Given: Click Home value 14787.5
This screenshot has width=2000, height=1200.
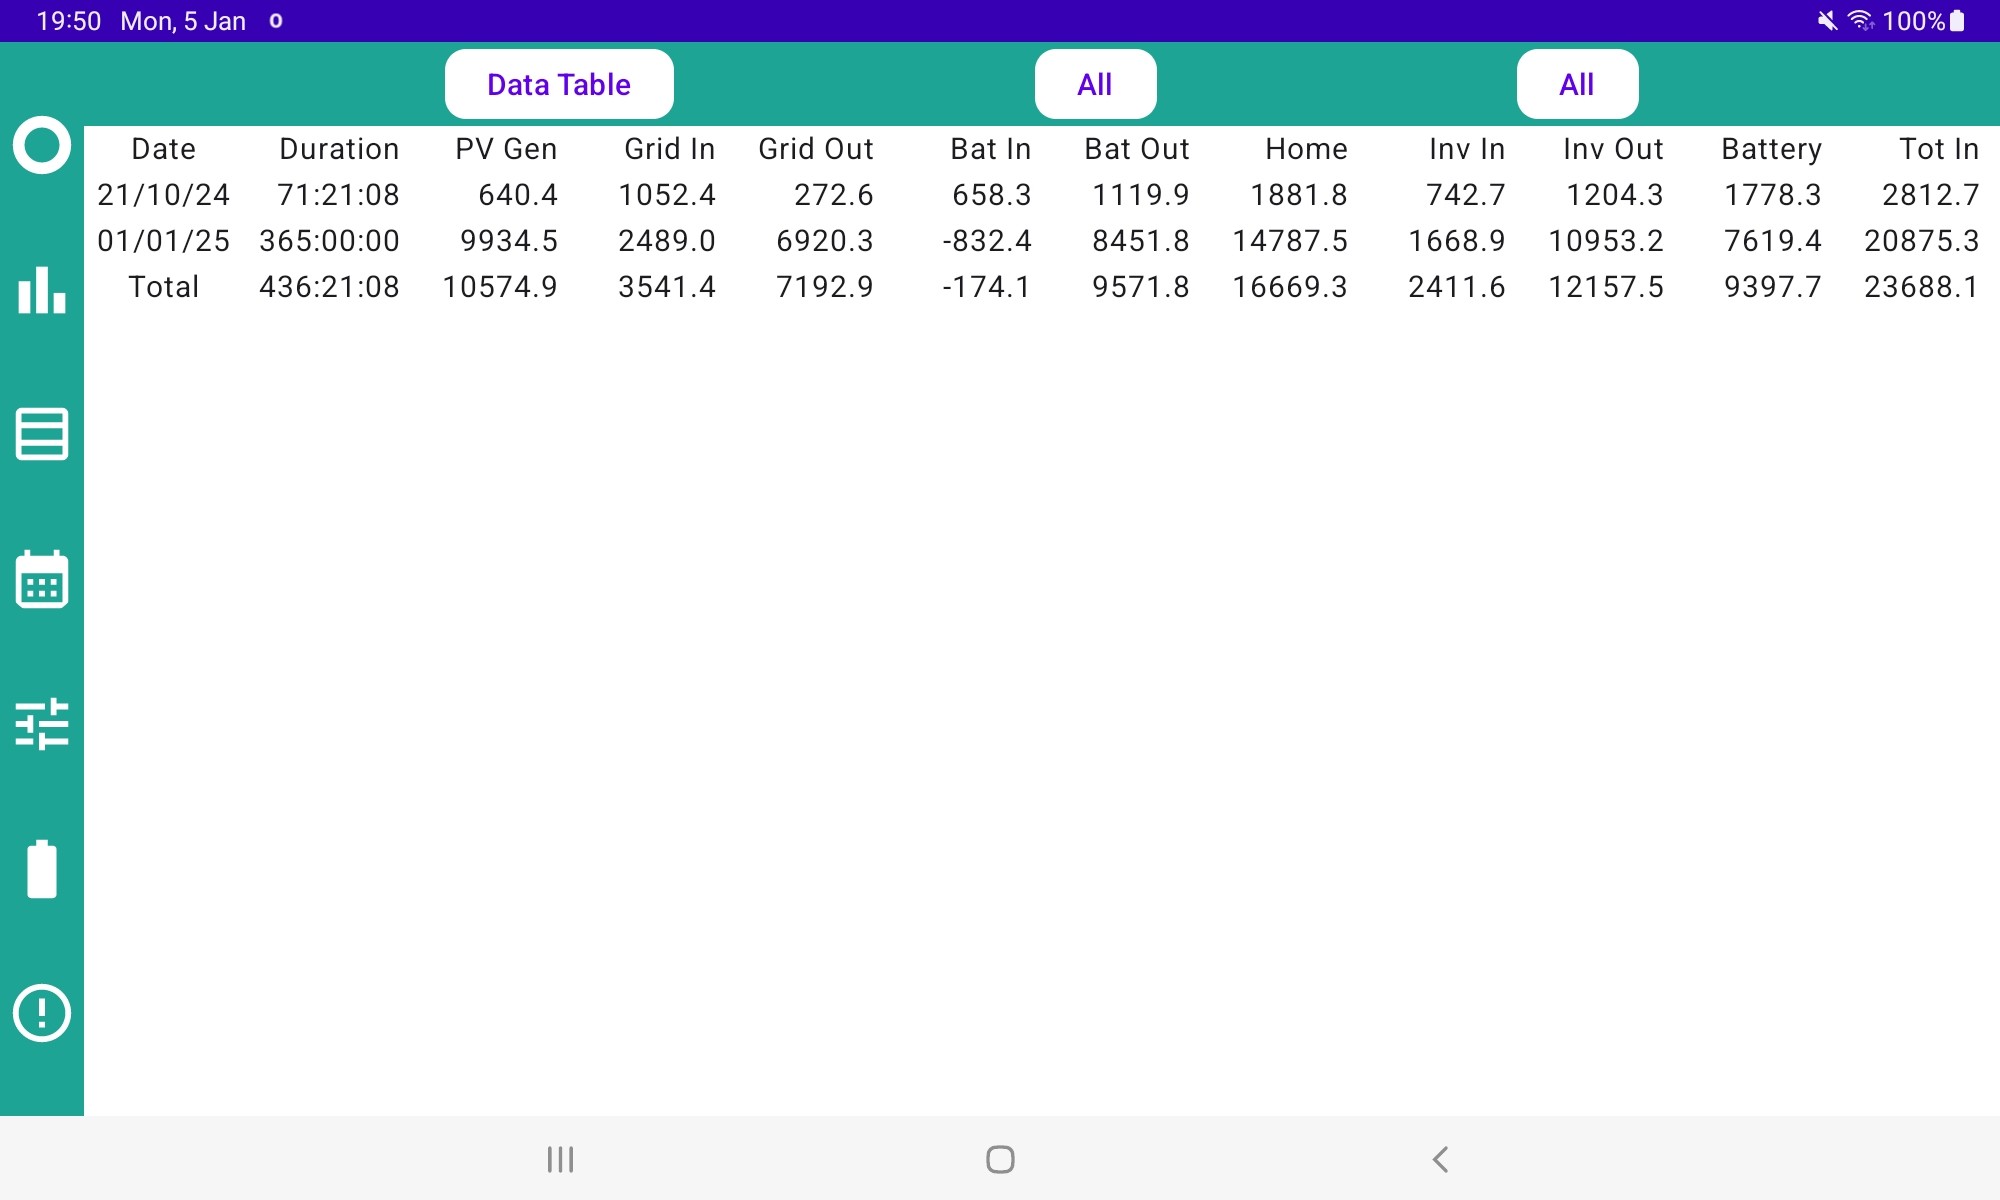Looking at the screenshot, I should tap(1290, 241).
